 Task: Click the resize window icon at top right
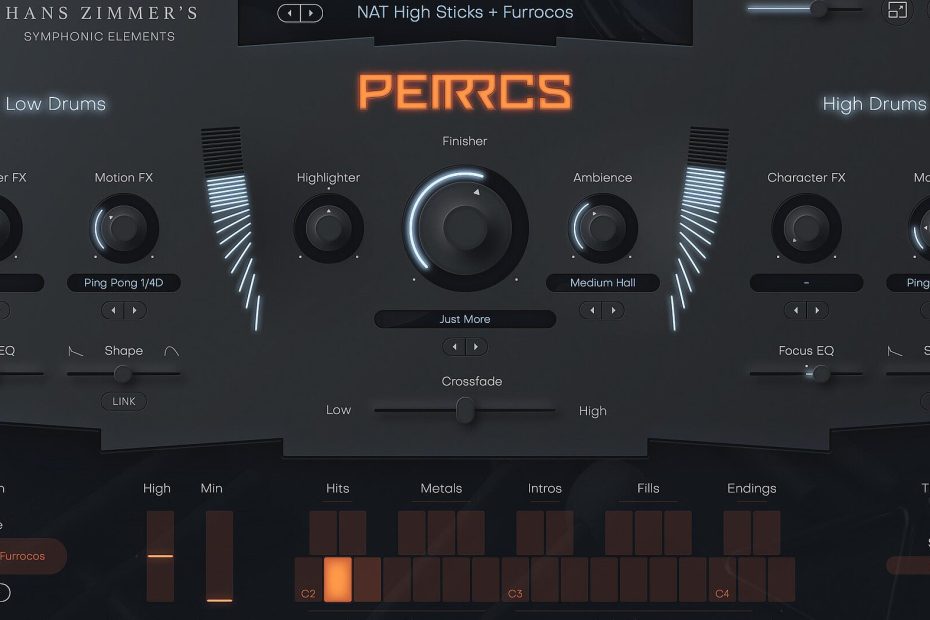(x=897, y=10)
